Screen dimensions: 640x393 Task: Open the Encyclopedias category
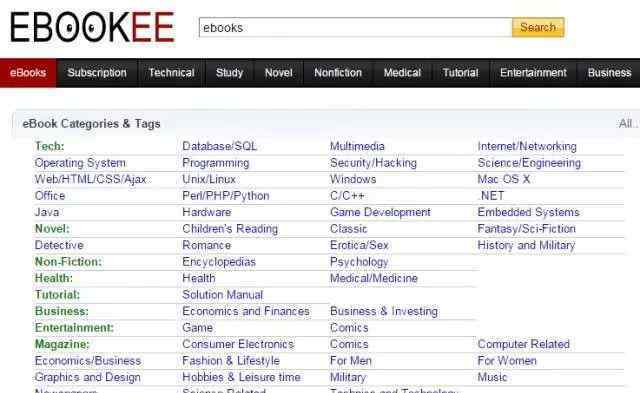pos(219,262)
